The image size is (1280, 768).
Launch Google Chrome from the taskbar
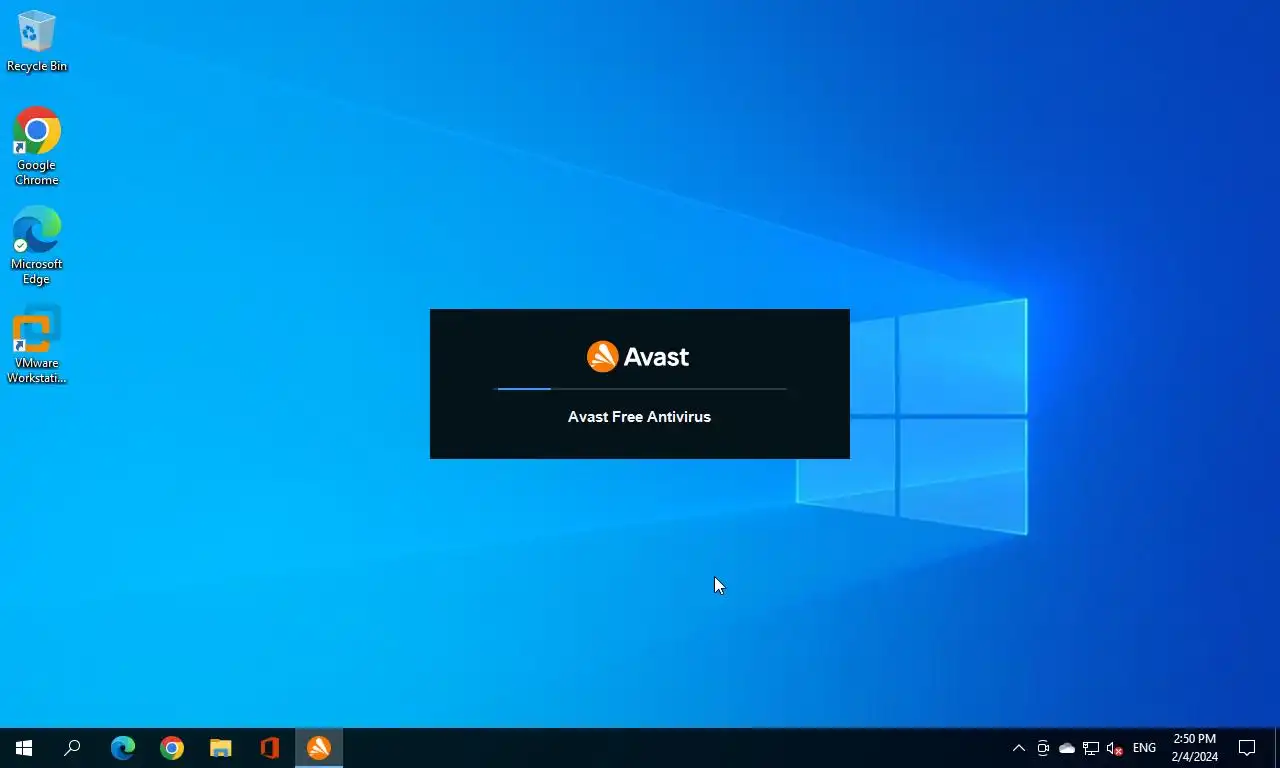point(172,748)
